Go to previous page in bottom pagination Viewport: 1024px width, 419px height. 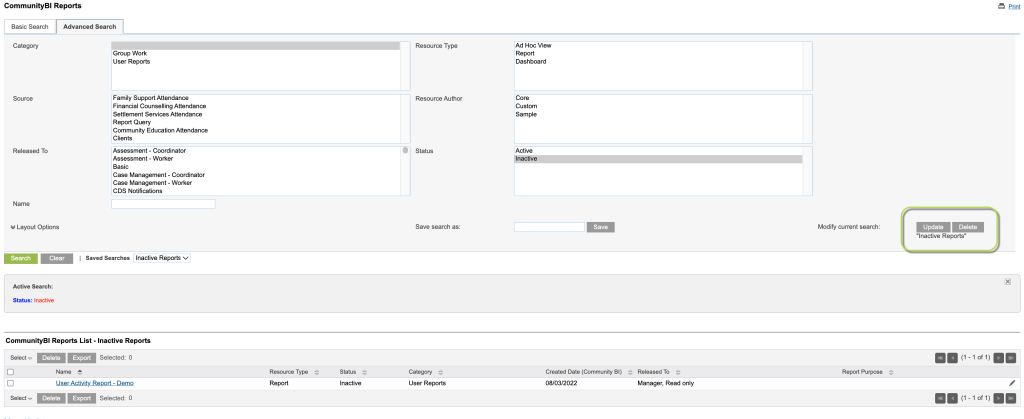click(953, 397)
